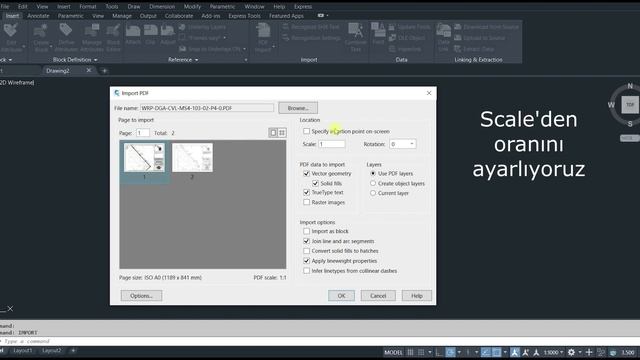
Task: Click the Cancel button
Action: point(378,296)
